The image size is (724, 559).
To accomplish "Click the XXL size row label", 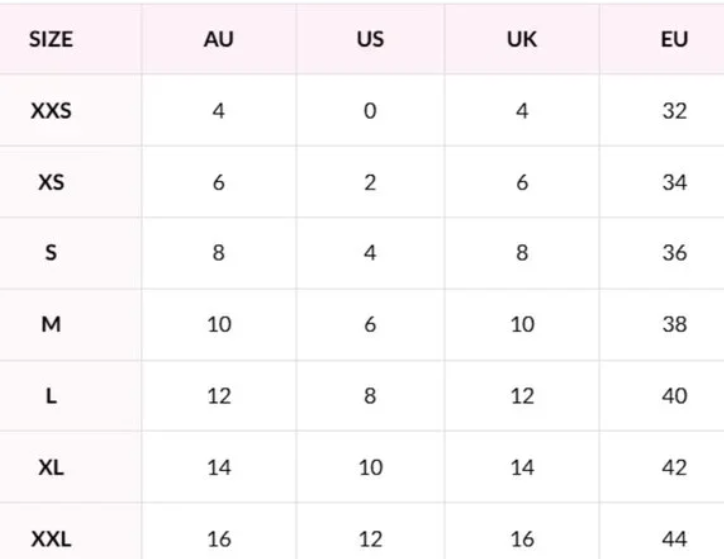I will click(51, 539).
